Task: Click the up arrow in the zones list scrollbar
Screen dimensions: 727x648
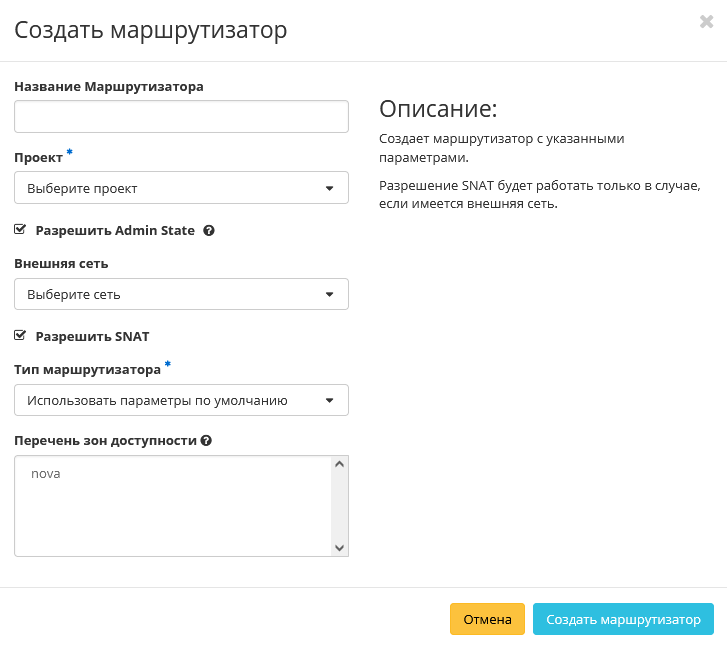Action: 339,465
